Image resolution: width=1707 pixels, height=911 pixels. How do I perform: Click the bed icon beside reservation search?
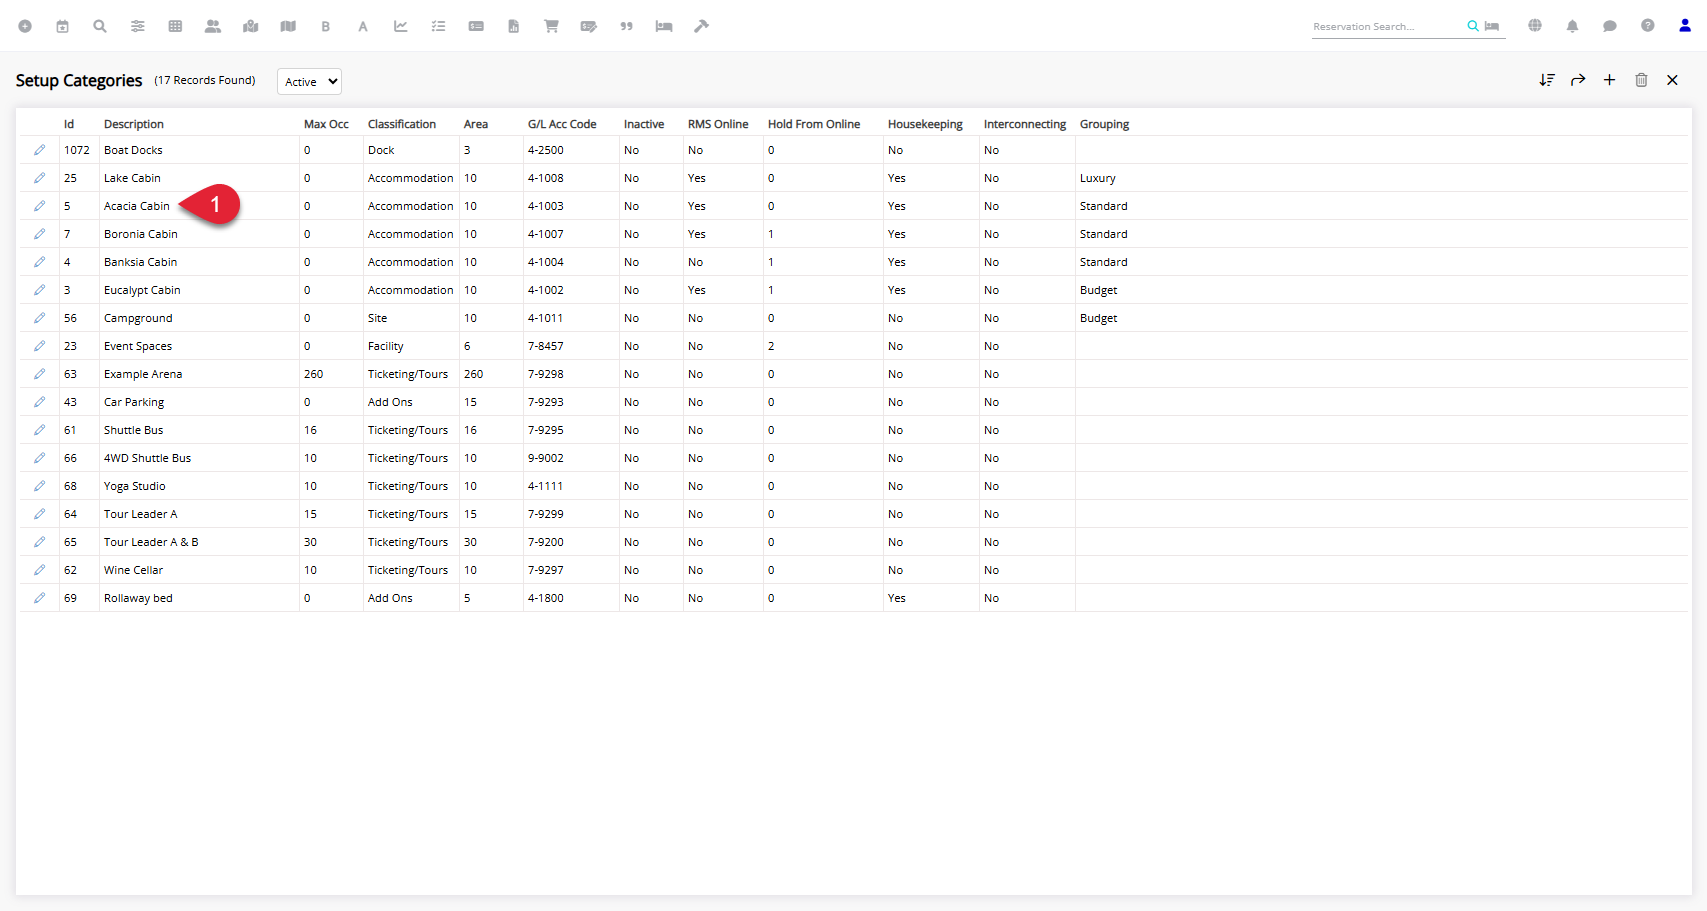(1492, 26)
